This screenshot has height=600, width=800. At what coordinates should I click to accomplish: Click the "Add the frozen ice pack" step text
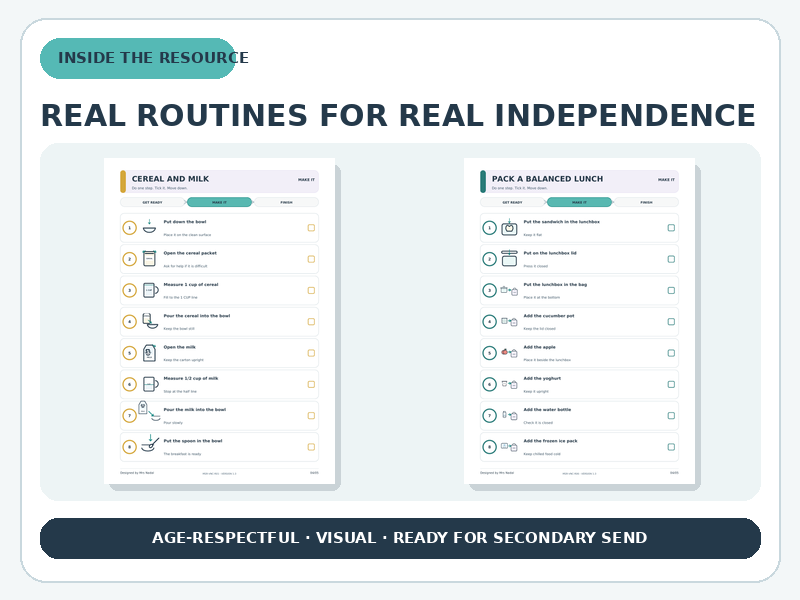click(551, 441)
